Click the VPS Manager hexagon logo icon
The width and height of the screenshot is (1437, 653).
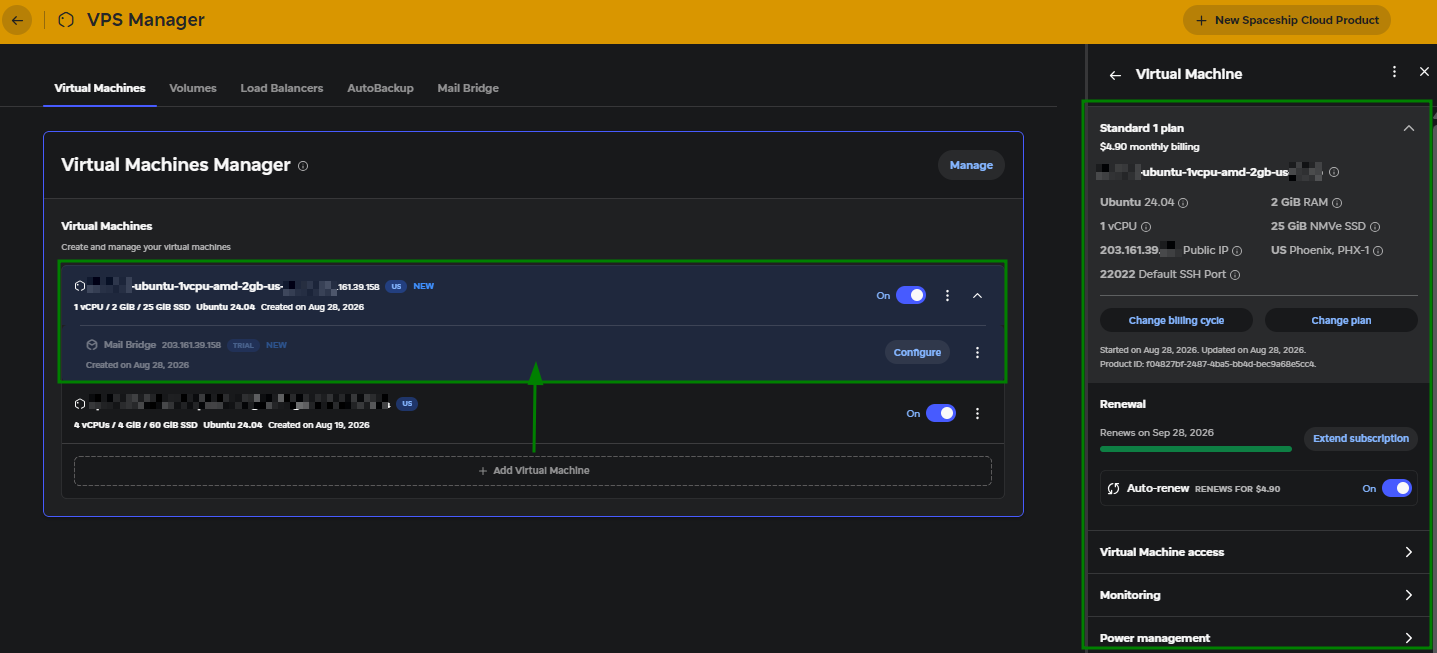click(x=66, y=20)
